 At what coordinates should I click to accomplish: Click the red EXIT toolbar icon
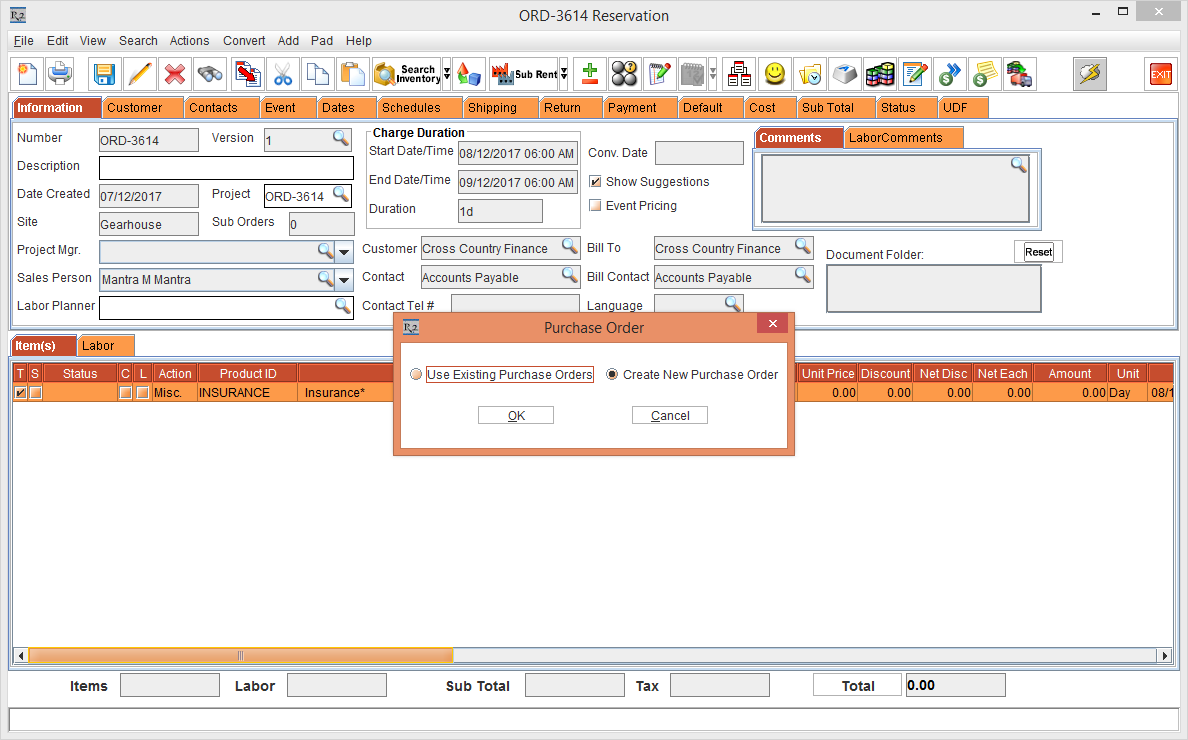point(1160,74)
